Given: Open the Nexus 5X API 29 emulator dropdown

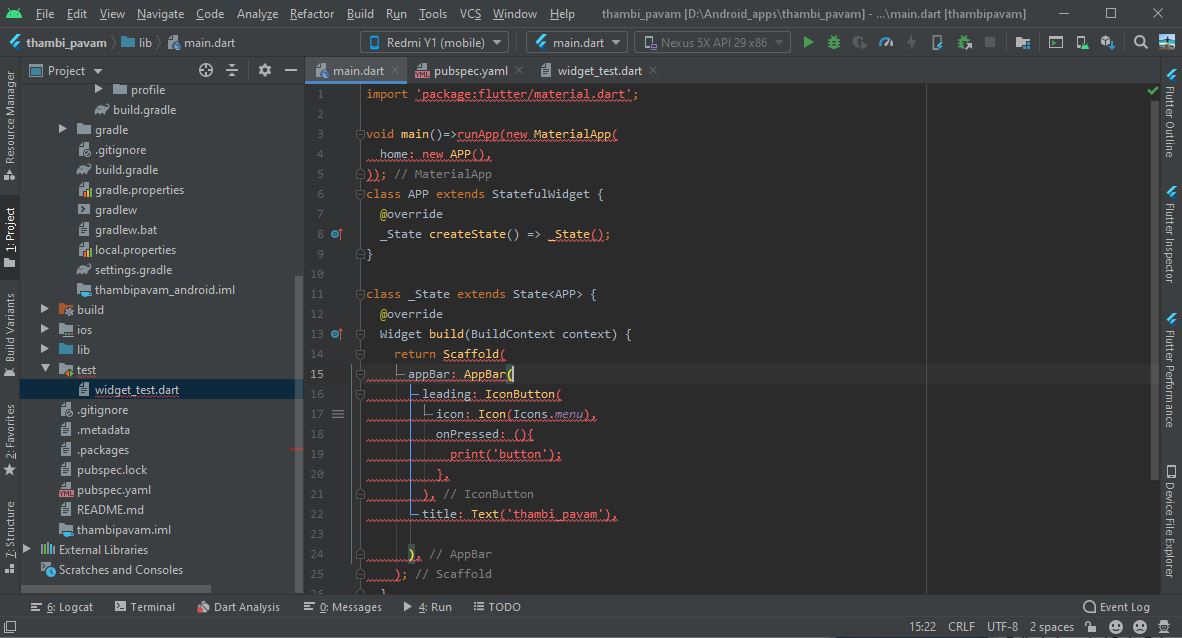Looking at the screenshot, I should [712, 42].
